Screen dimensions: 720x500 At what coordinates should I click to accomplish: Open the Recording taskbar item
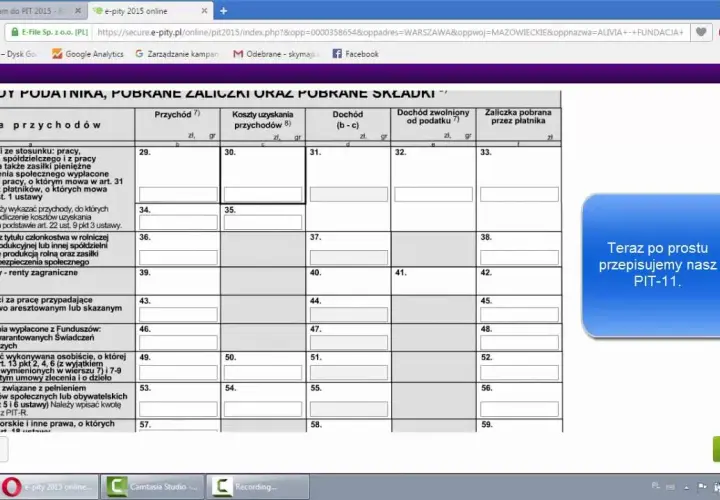point(258,487)
